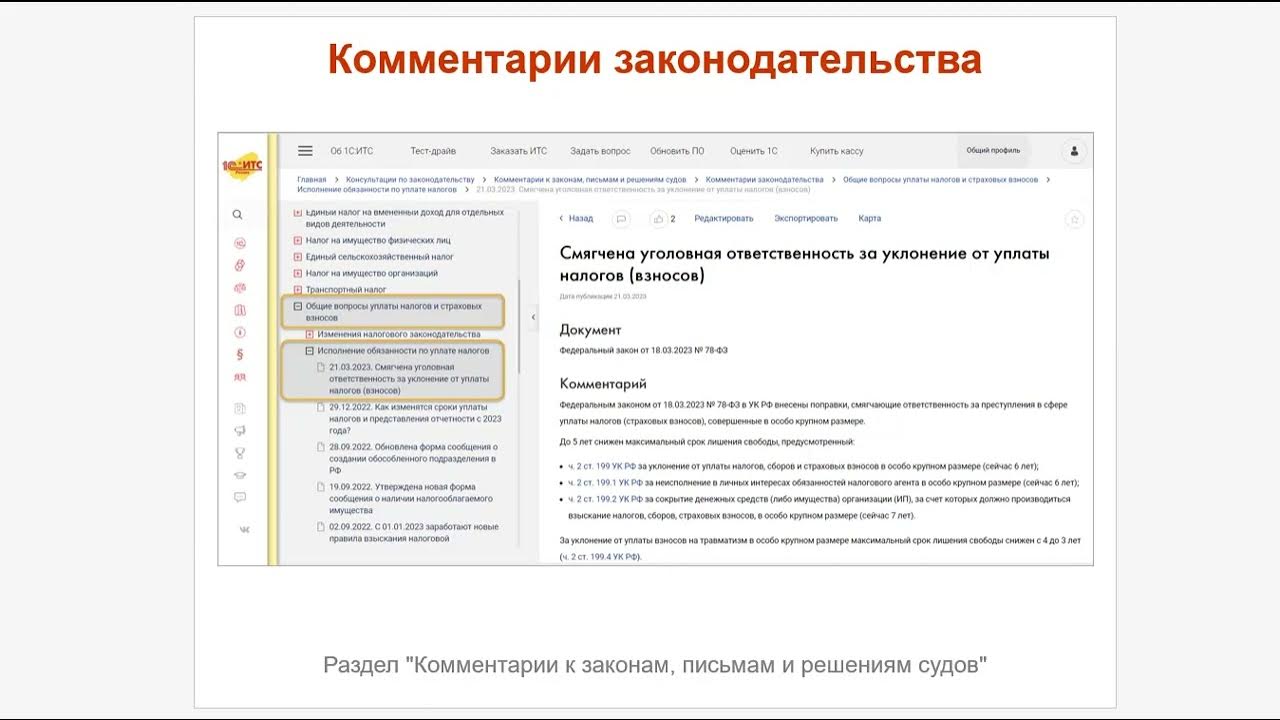Click the comment bubble icon beside Назад
The image size is (1280, 720).
point(621,218)
